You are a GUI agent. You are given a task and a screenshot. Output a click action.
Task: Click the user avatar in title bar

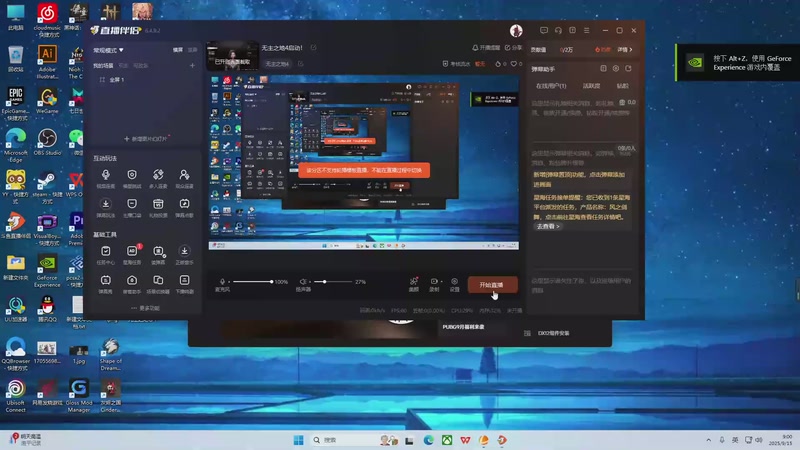coord(516,31)
